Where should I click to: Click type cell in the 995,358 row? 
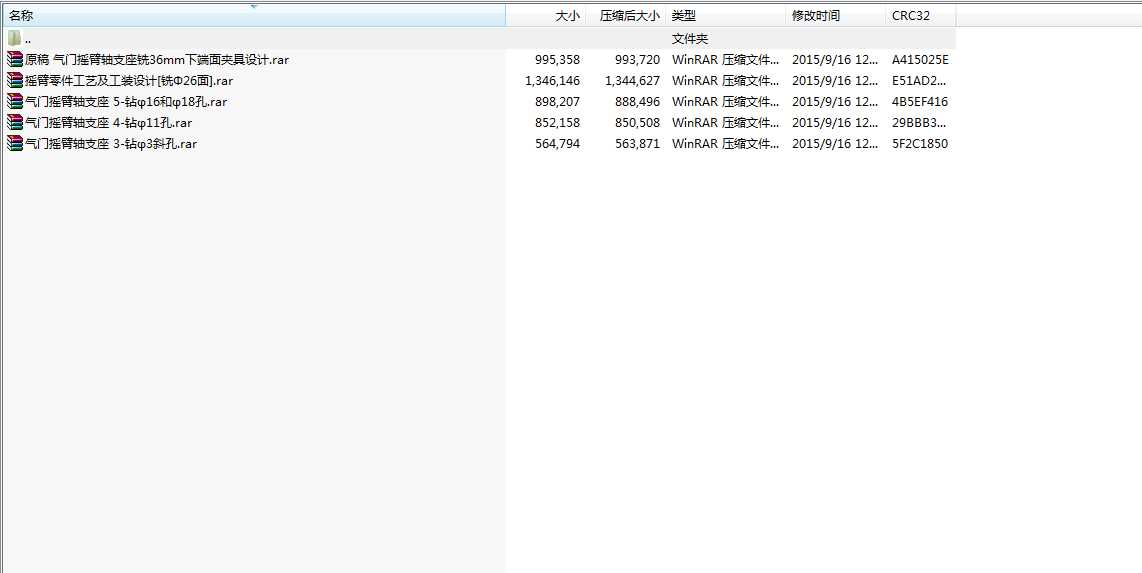coord(725,60)
